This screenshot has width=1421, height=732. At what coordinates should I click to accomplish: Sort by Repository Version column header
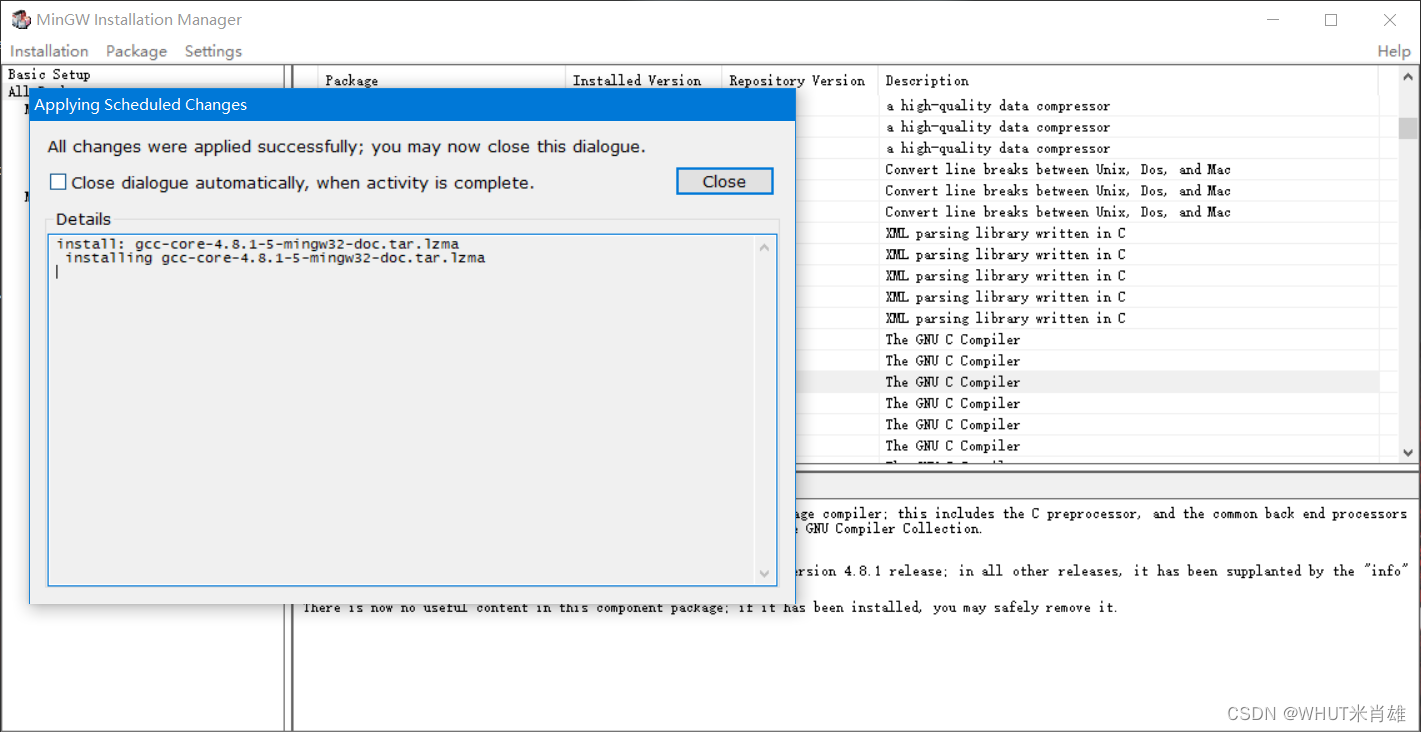pyautogui.click(x=799, y=80)
